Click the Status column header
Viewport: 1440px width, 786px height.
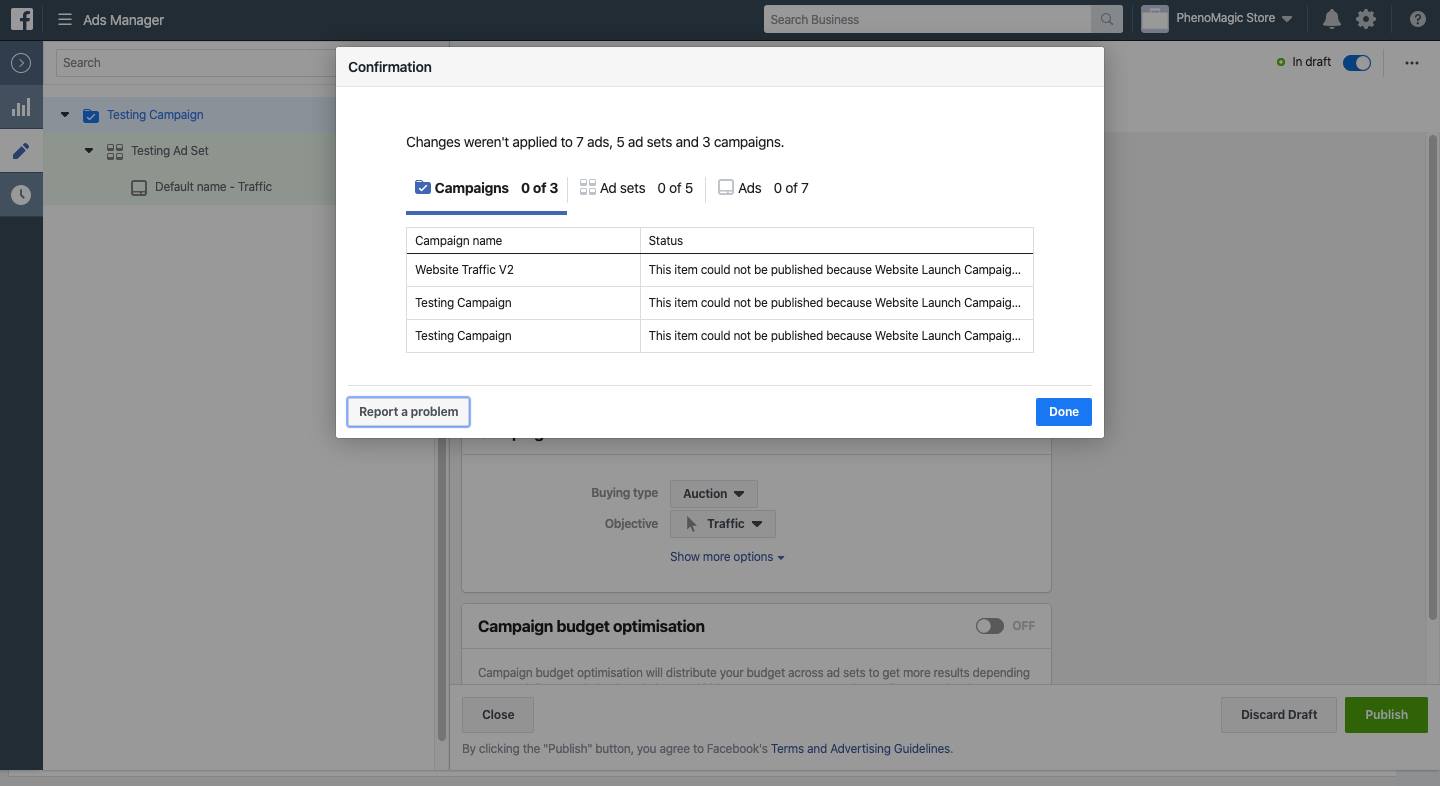[x=836, y=241]
